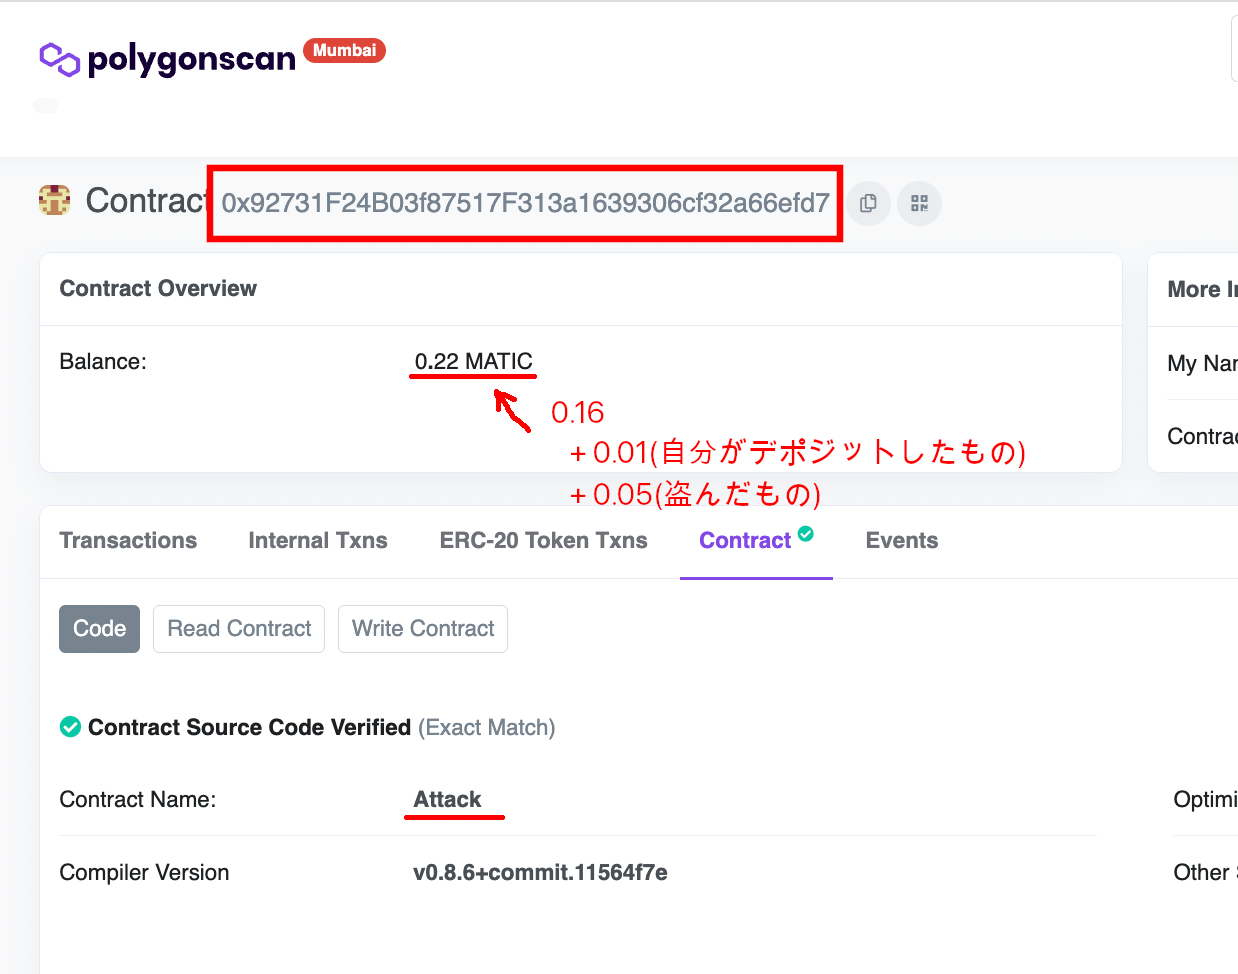Copy the contract address to clipboard
This screenshot has height=974, width=1238.
[869, 203]
